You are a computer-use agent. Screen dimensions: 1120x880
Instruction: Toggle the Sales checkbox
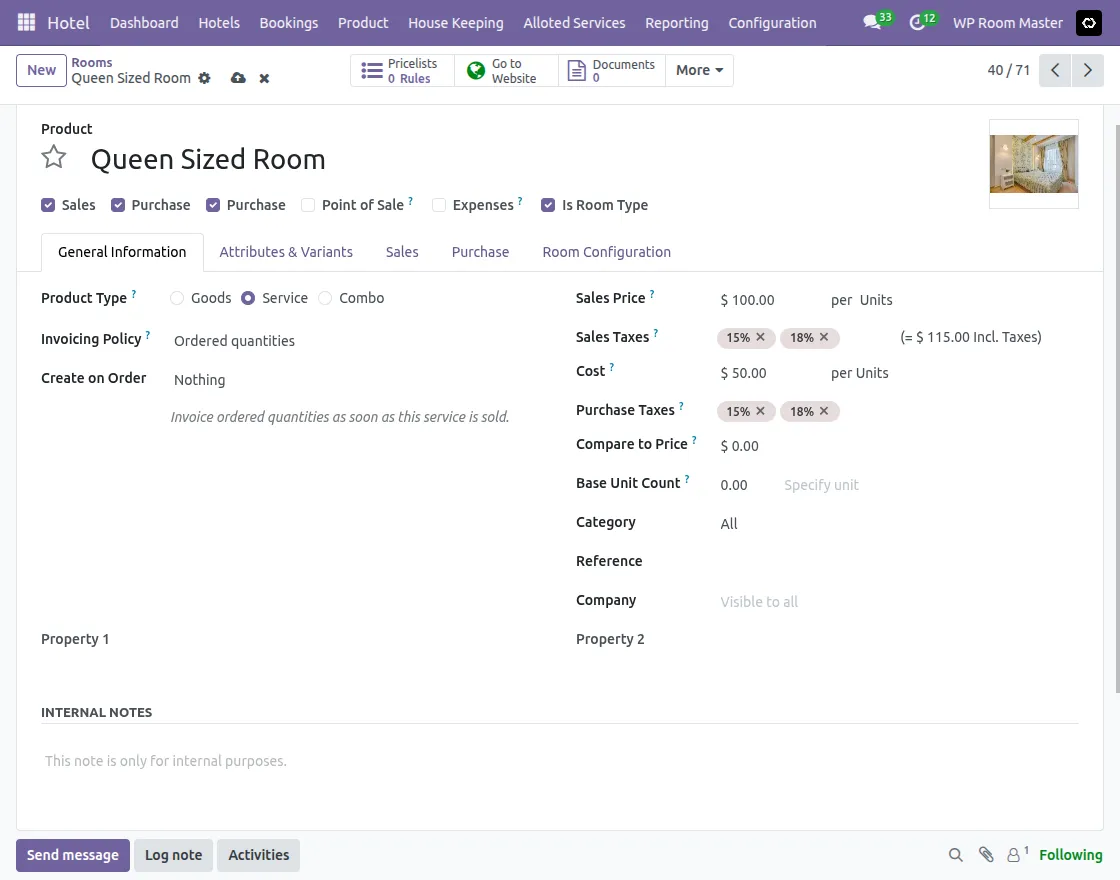coord(48,205)
